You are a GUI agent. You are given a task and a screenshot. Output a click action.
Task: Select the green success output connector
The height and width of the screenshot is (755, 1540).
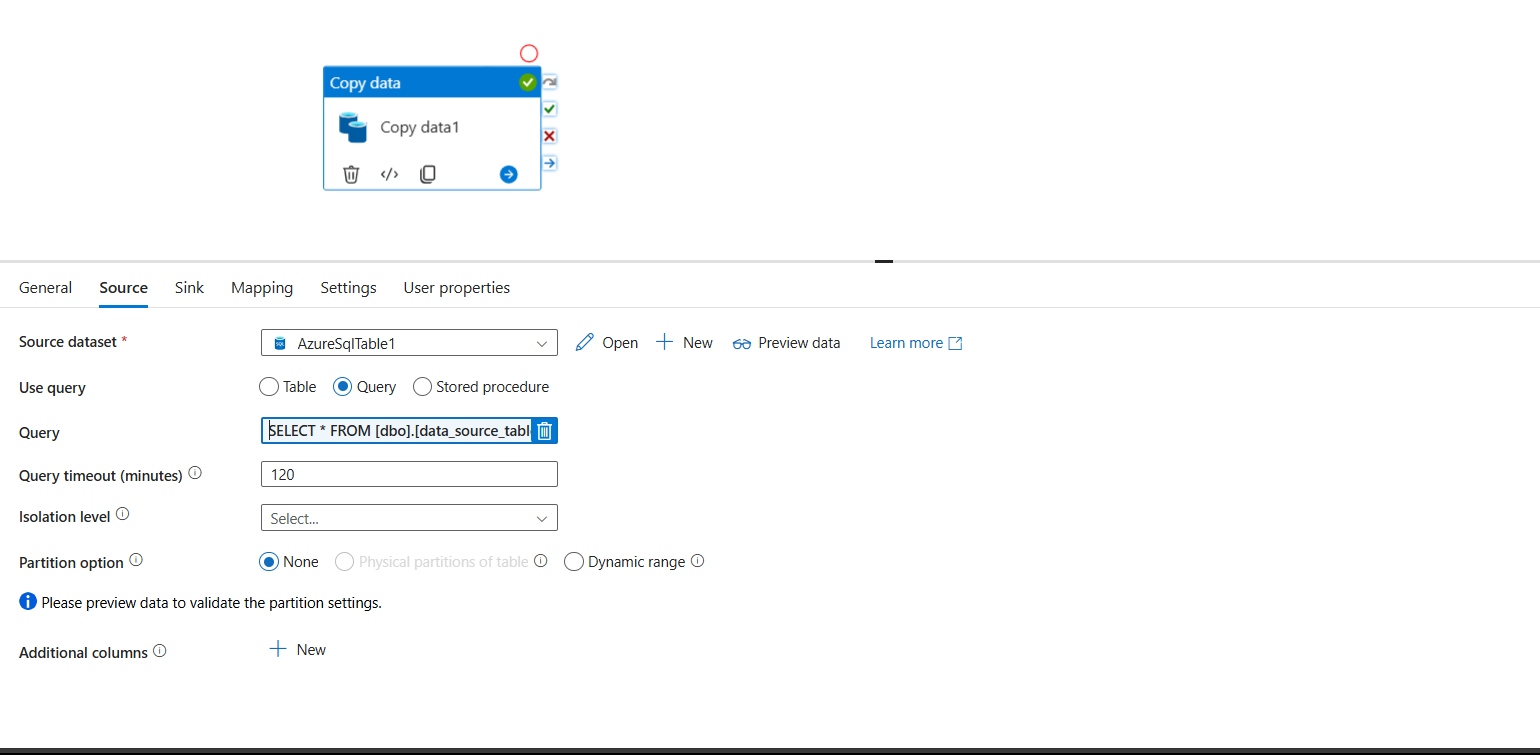click(548, 108)
